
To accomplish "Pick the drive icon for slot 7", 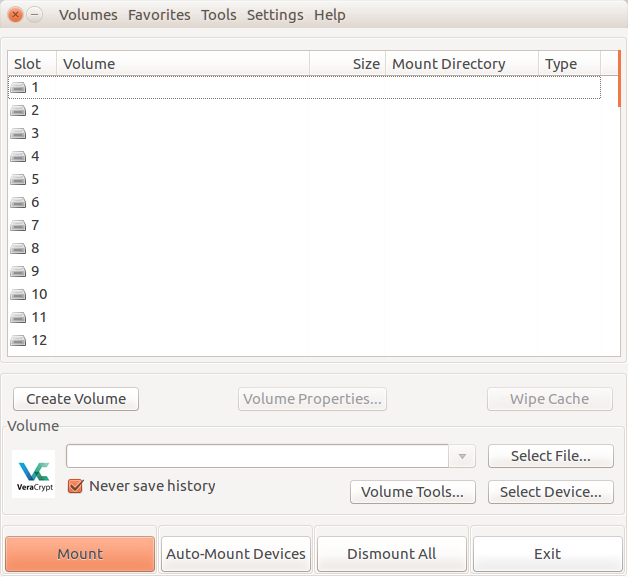I will coord(19,226).
